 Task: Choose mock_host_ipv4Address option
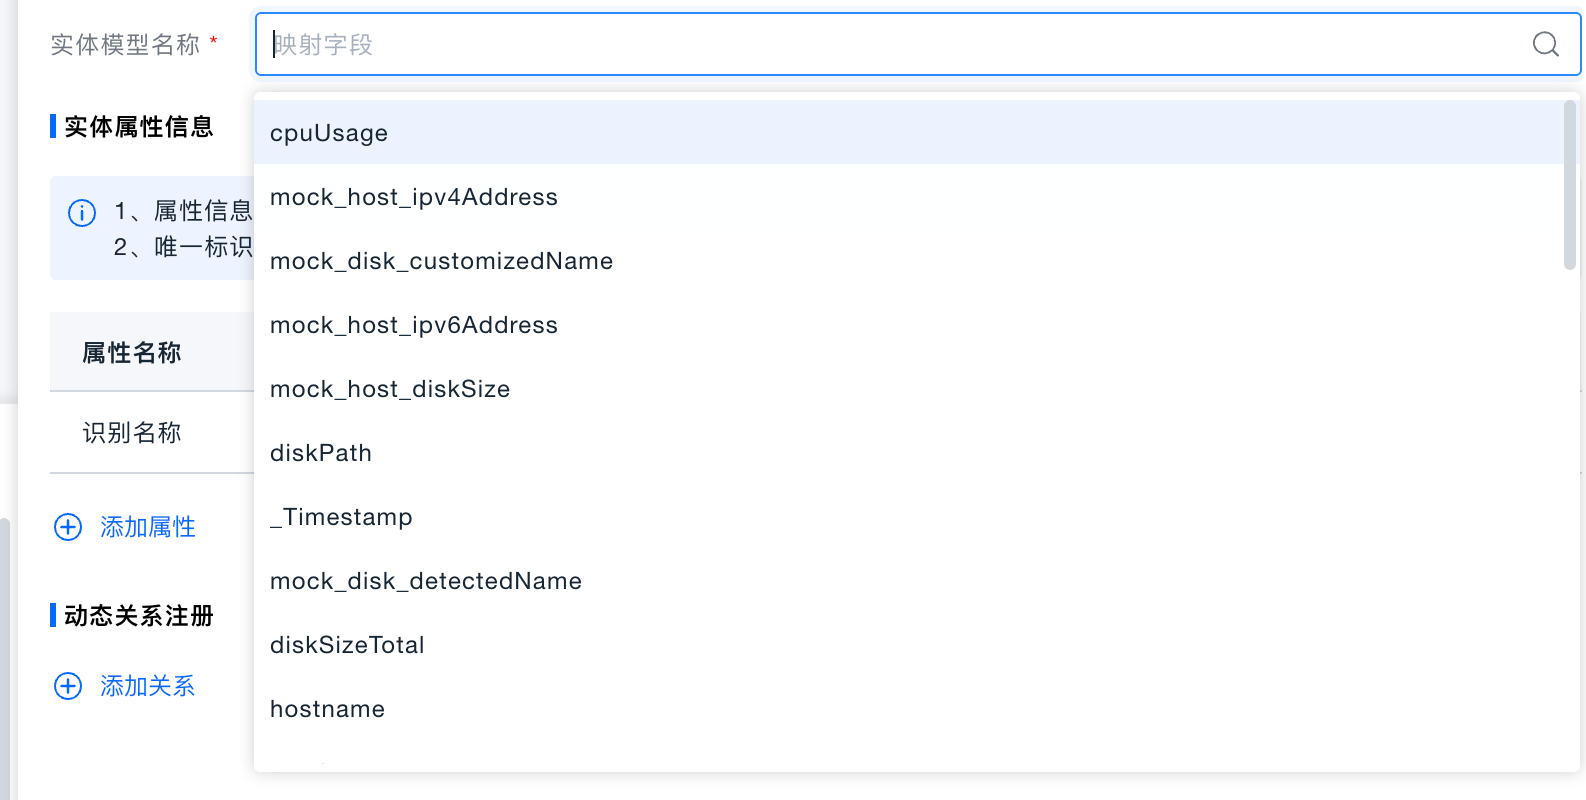pos(414,197)
